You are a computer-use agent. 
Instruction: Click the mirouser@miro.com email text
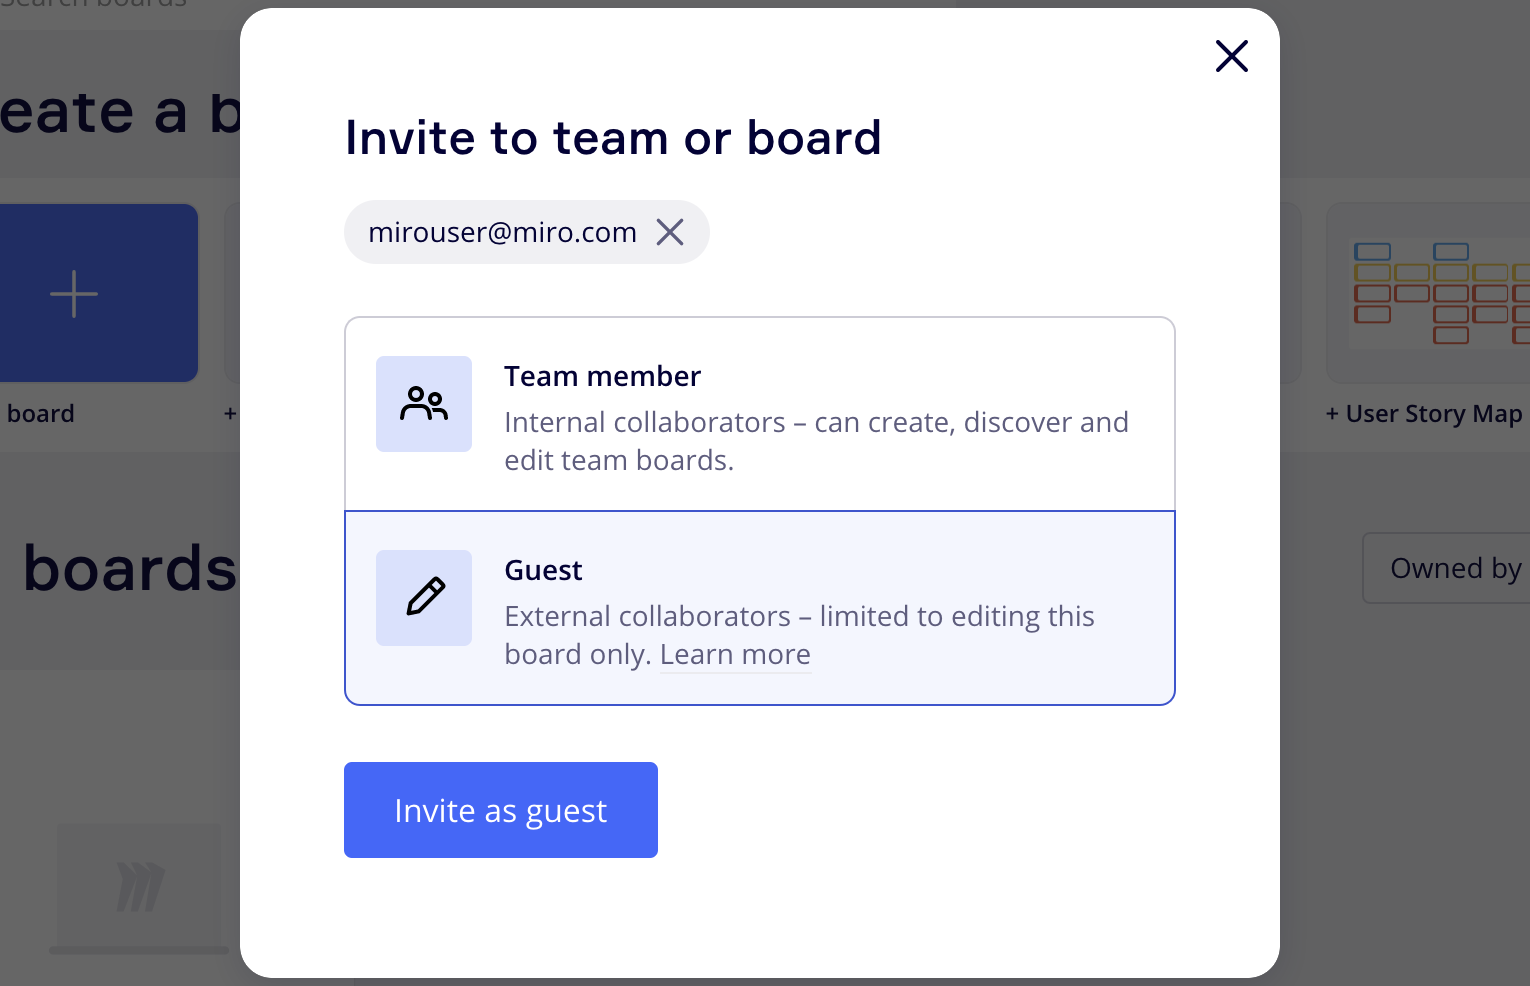pyautogui.click(x=502, y=232)
